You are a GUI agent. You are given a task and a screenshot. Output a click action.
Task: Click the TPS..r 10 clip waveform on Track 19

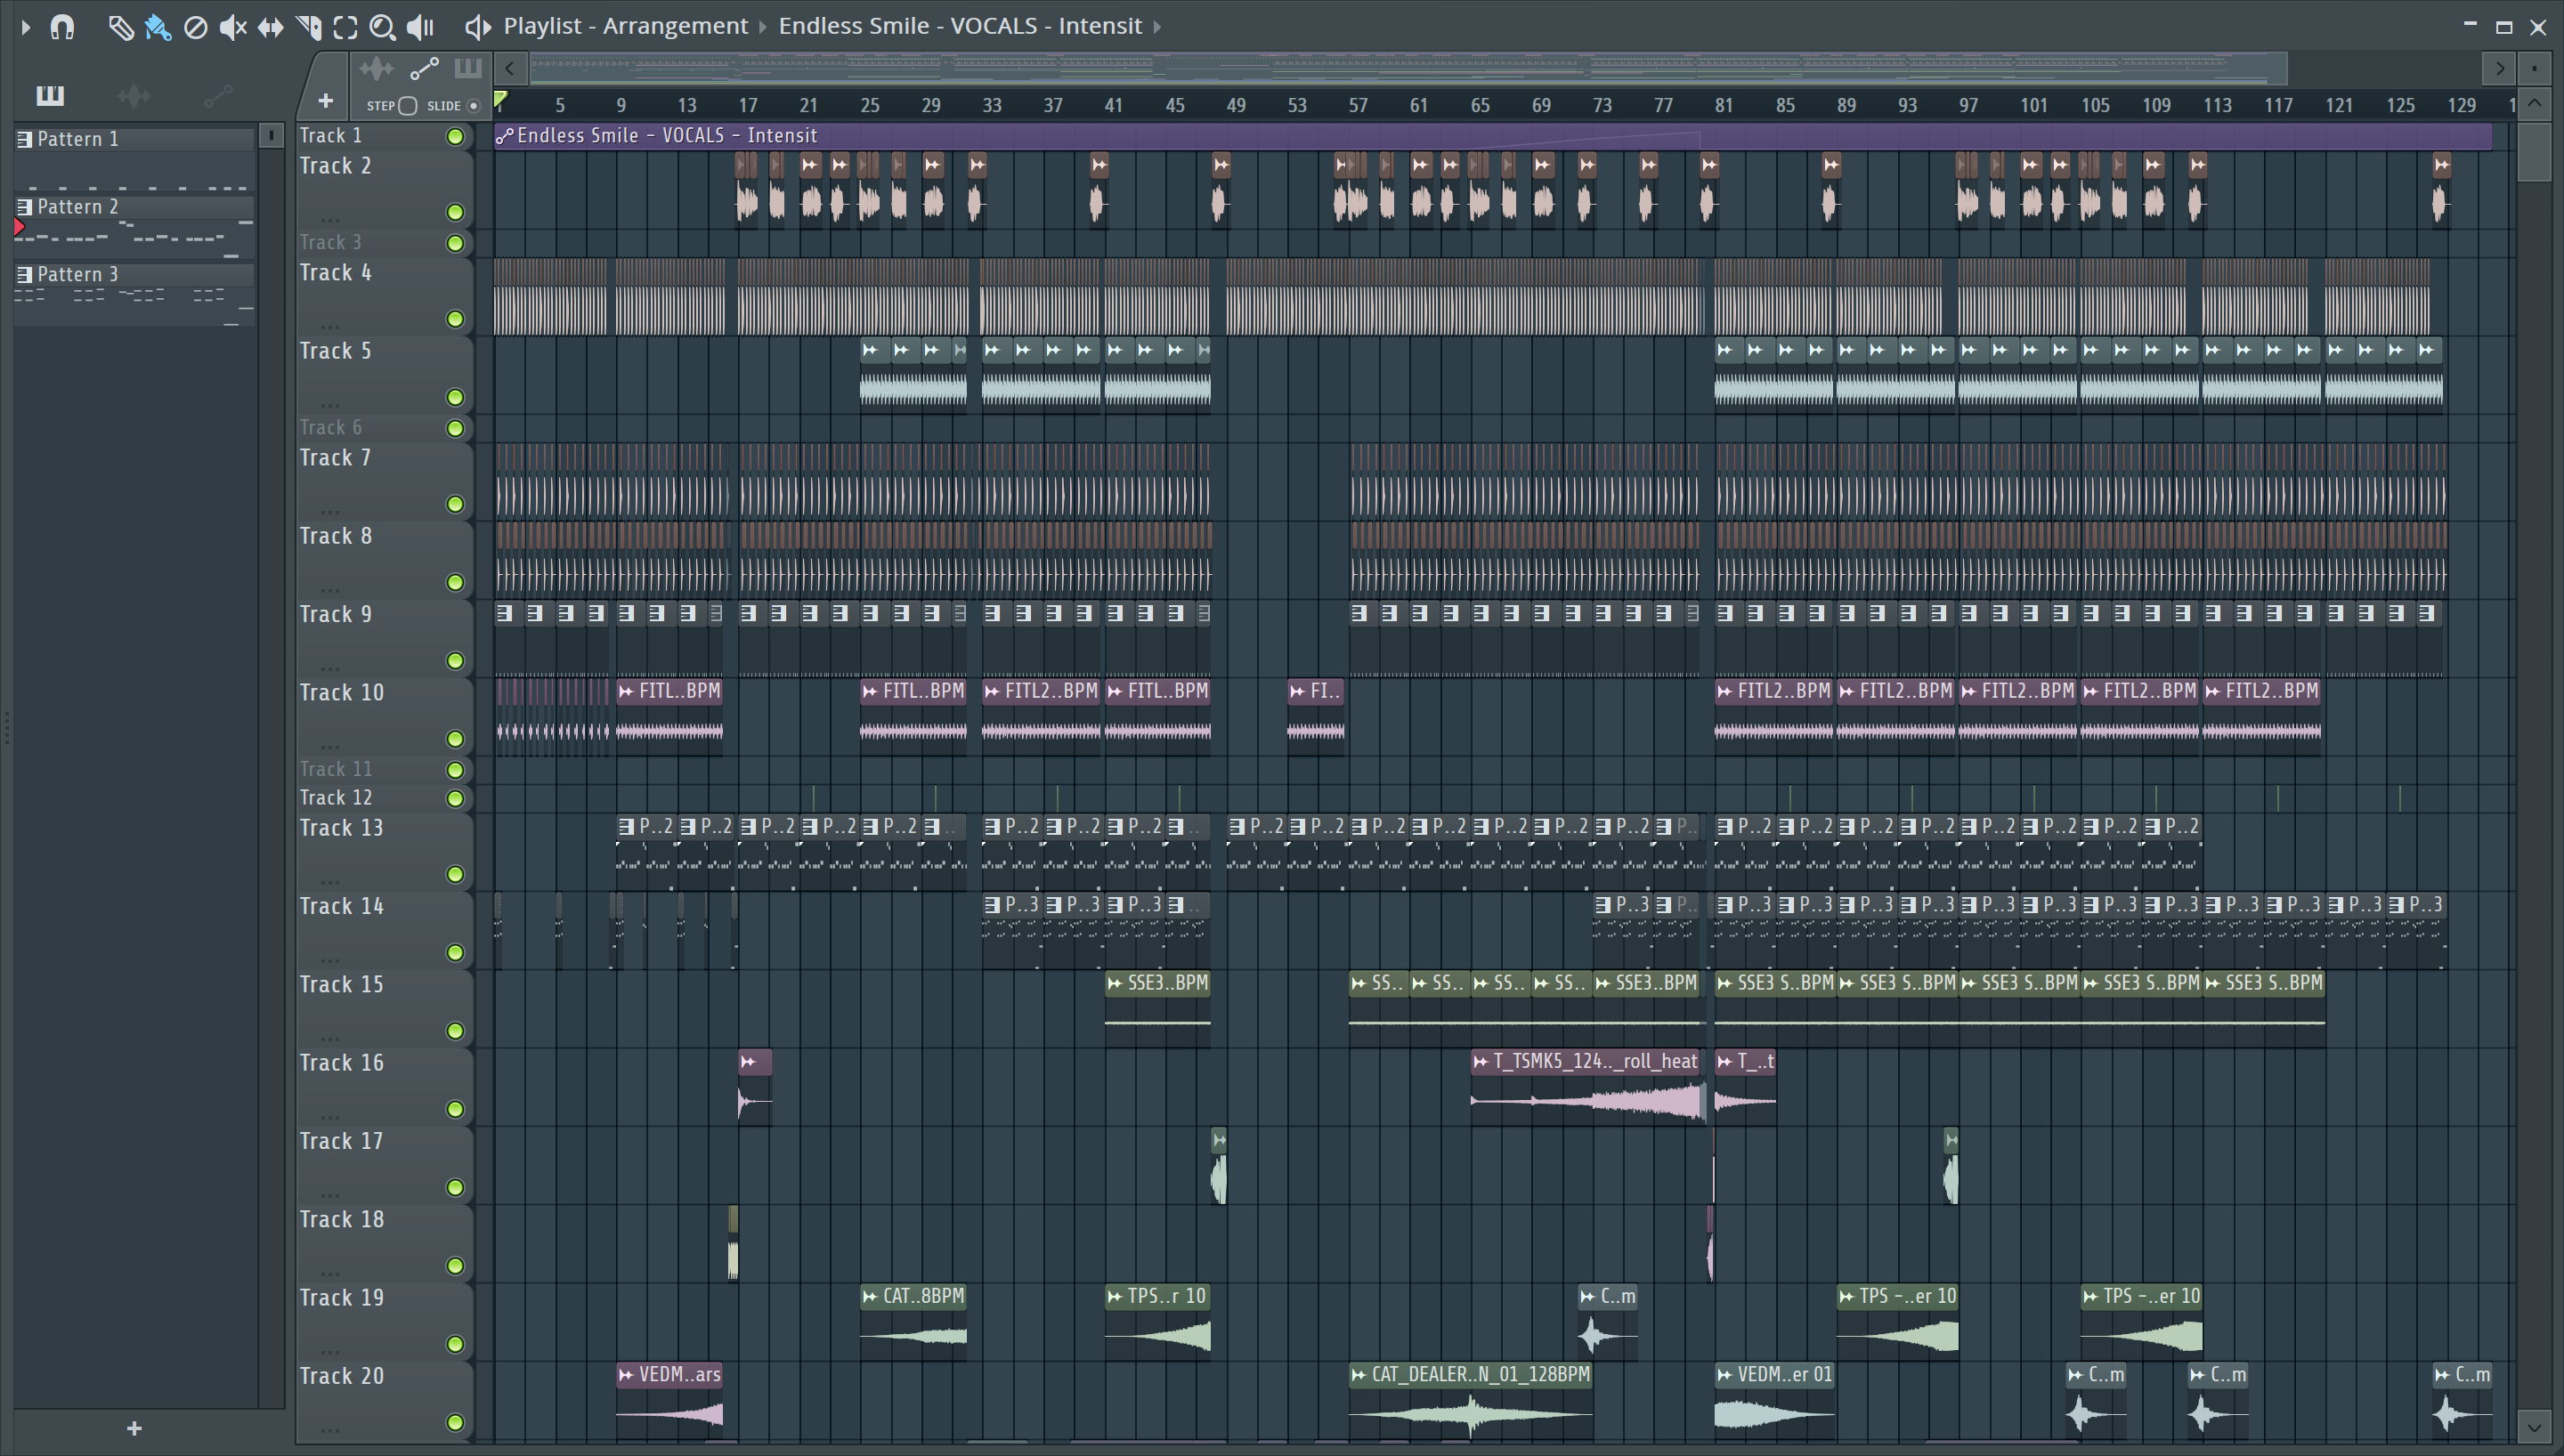click(x=1157, y=1335)
